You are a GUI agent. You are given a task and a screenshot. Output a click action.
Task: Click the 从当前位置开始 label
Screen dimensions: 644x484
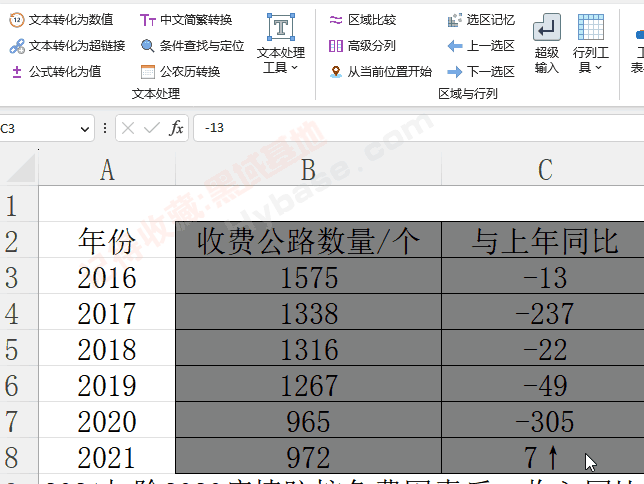pos(390,72)
